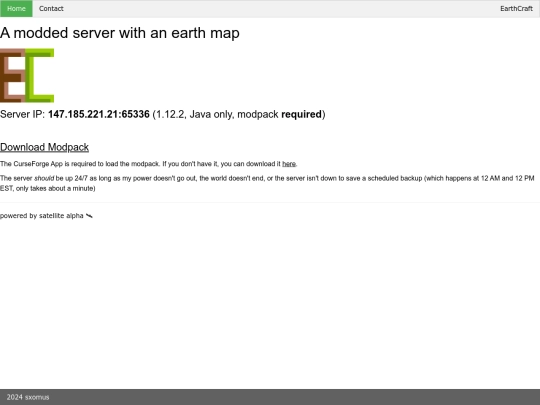
Task: Click the EarthCraft site name in navbar
Action: (516, 9)
